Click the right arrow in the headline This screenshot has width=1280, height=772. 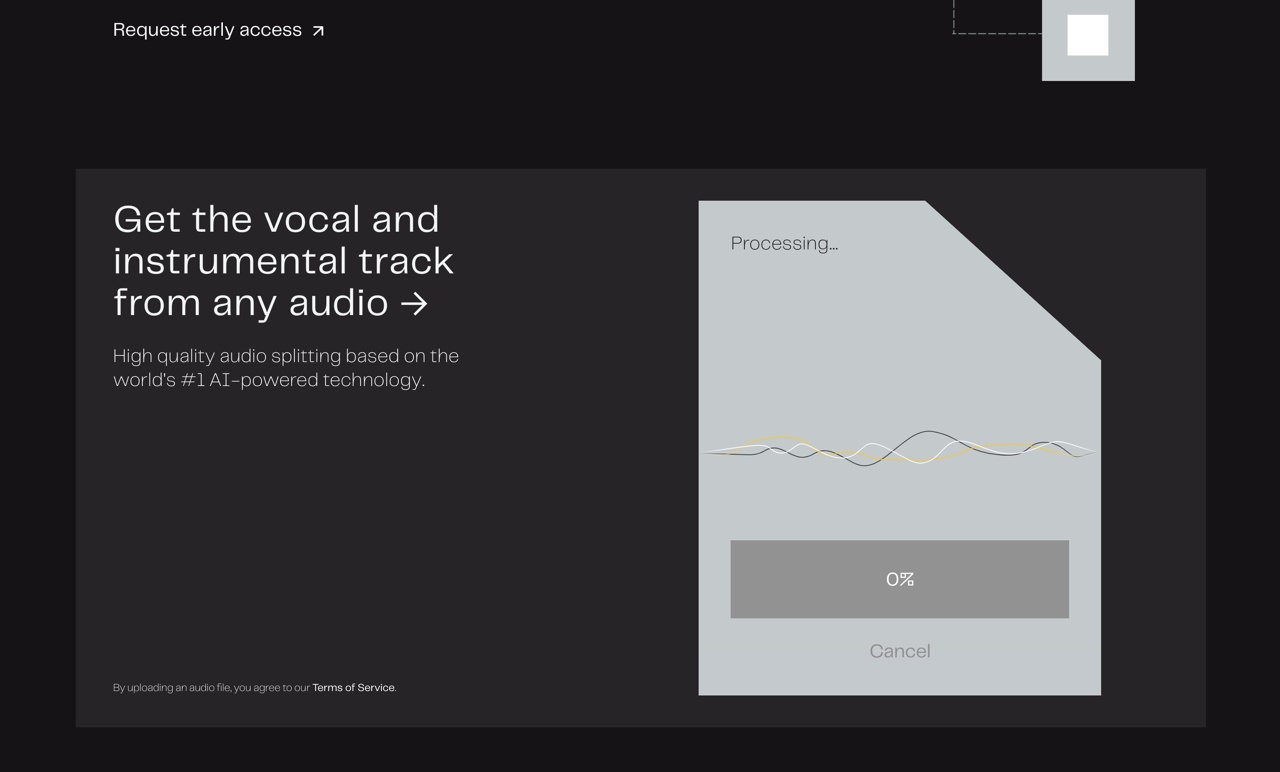414,303
